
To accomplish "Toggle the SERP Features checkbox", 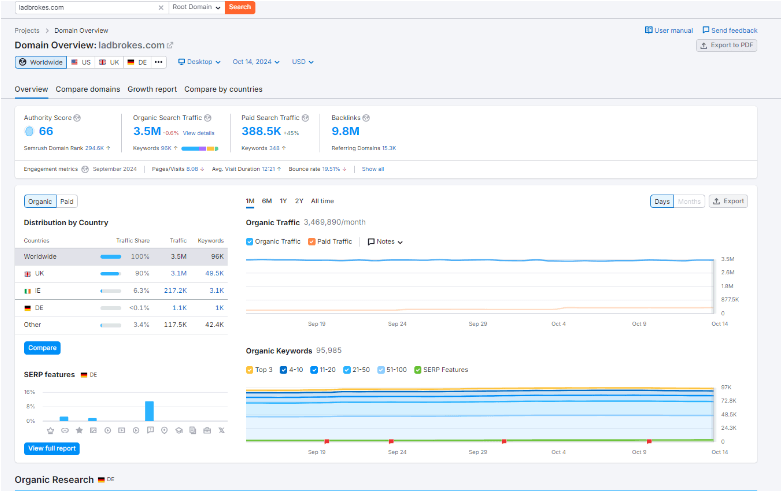I will pos(418,370).
